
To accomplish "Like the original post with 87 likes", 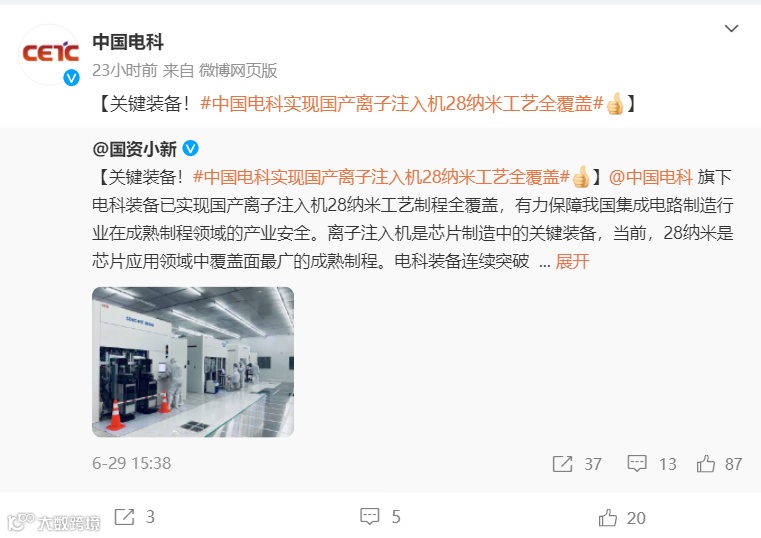I will point(706,464).
